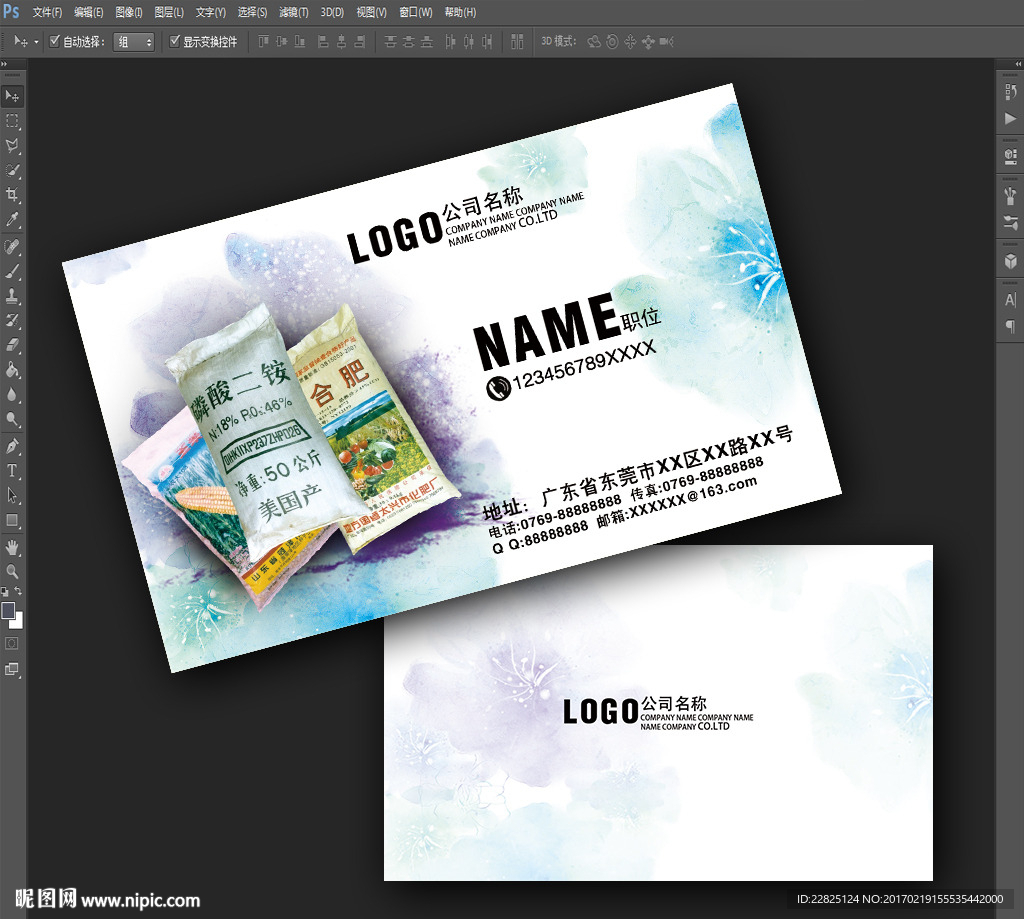Viewport: 1024px width, 919px height.
Task: Select the Eraser tool
Action: click(x=12, y=345)
